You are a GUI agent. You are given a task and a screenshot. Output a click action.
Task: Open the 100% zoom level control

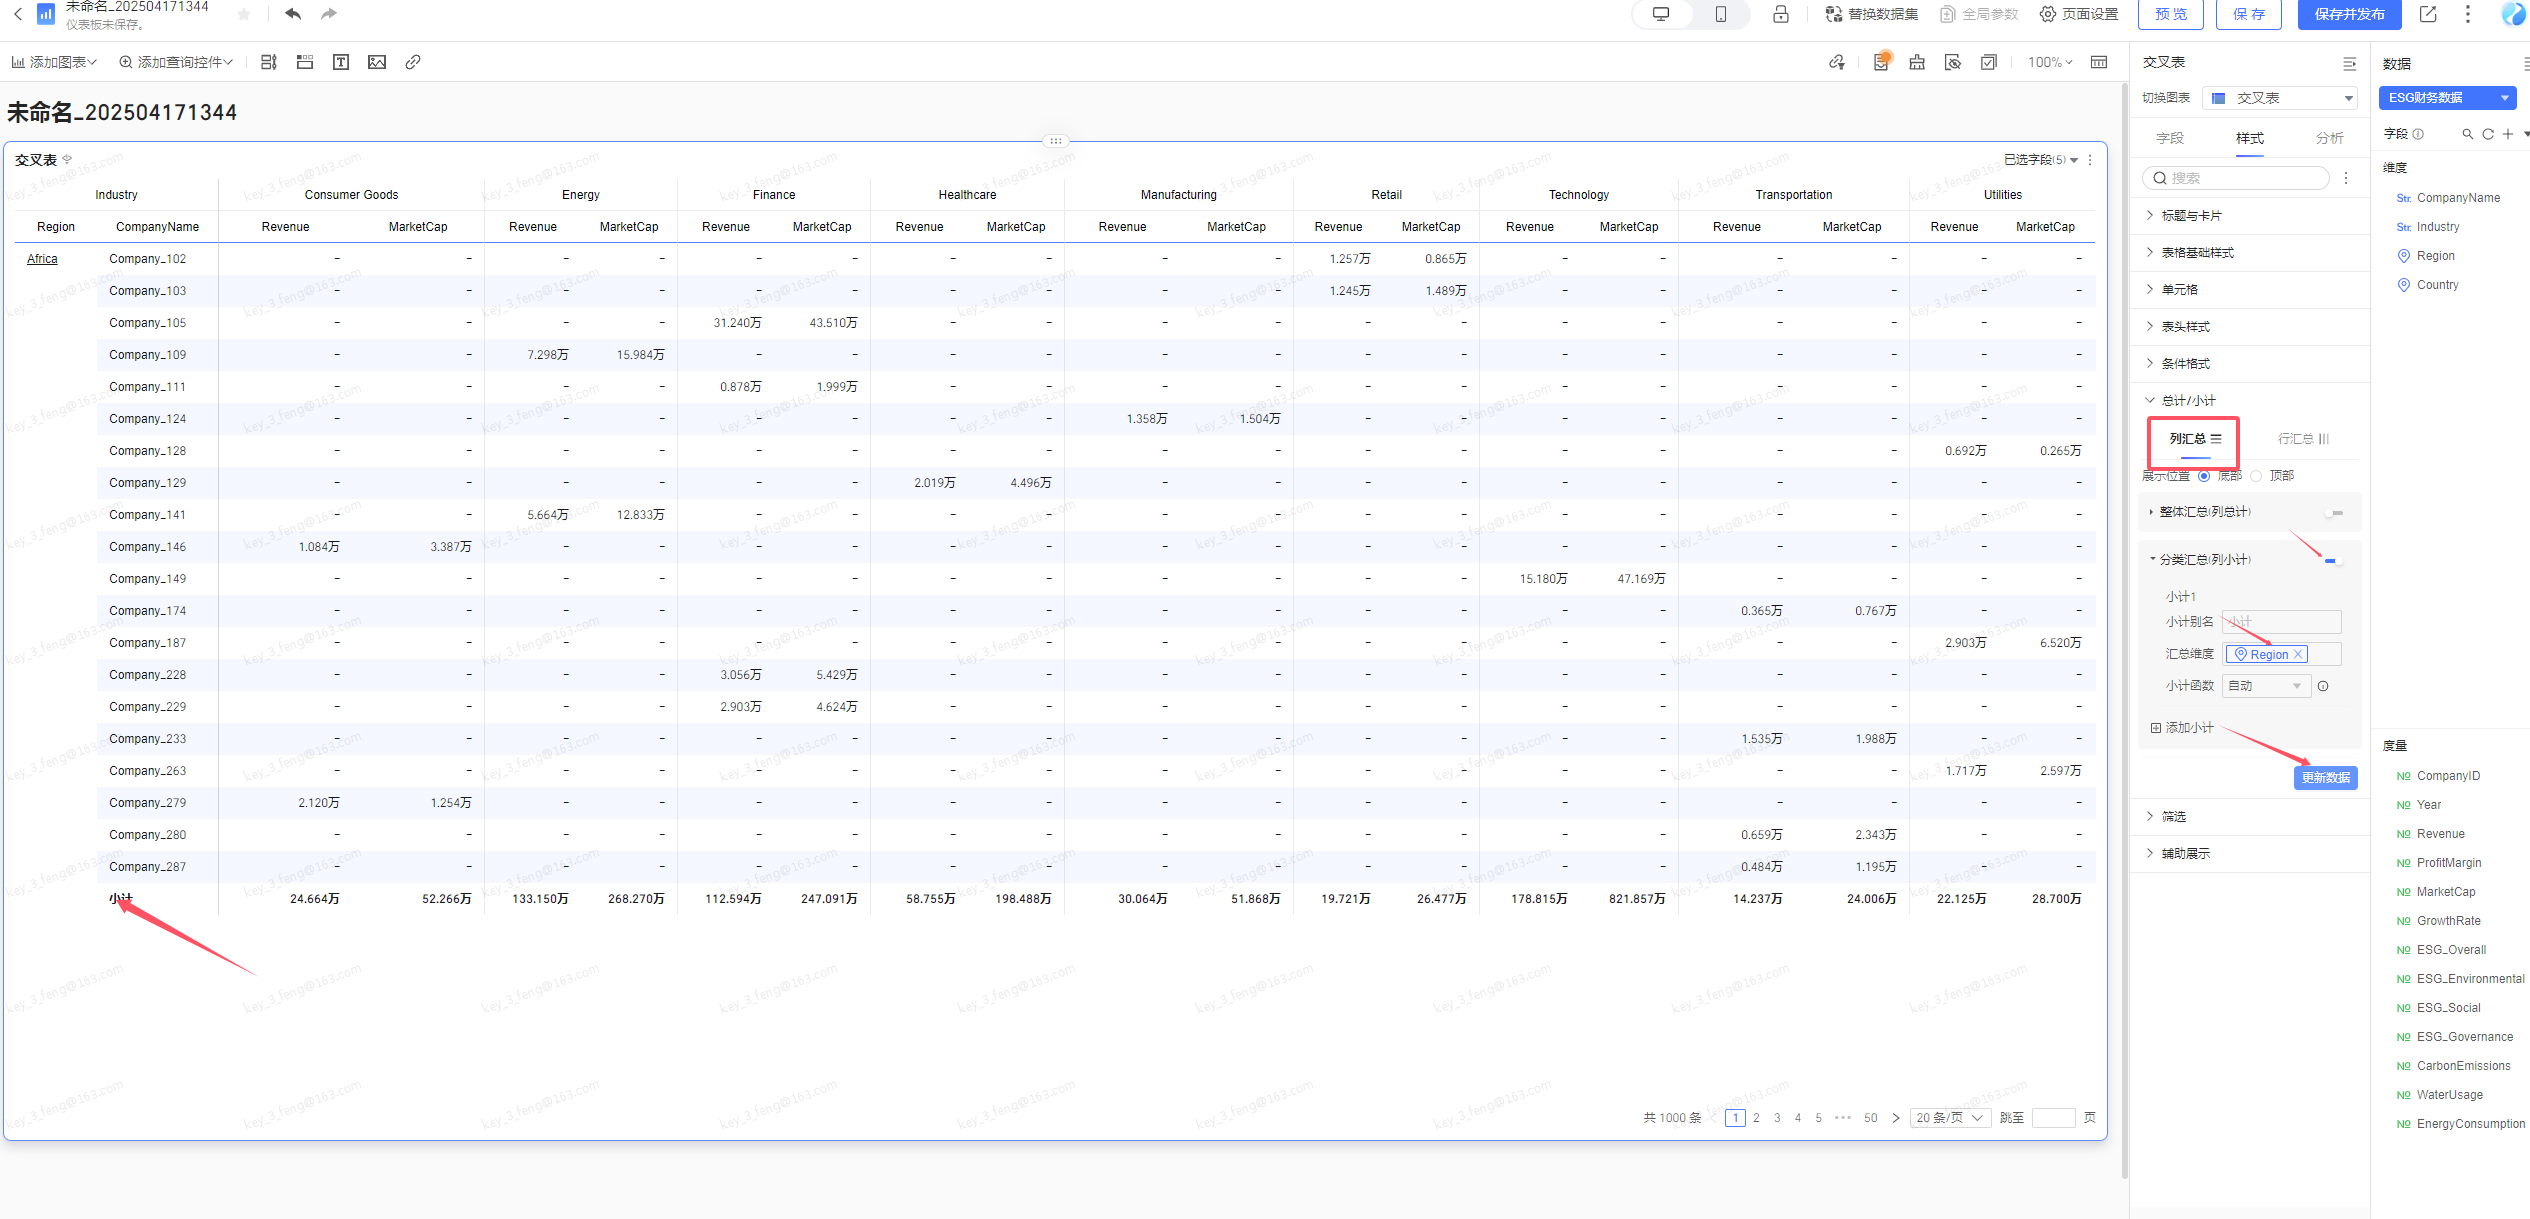click(x=2049, y=62)
